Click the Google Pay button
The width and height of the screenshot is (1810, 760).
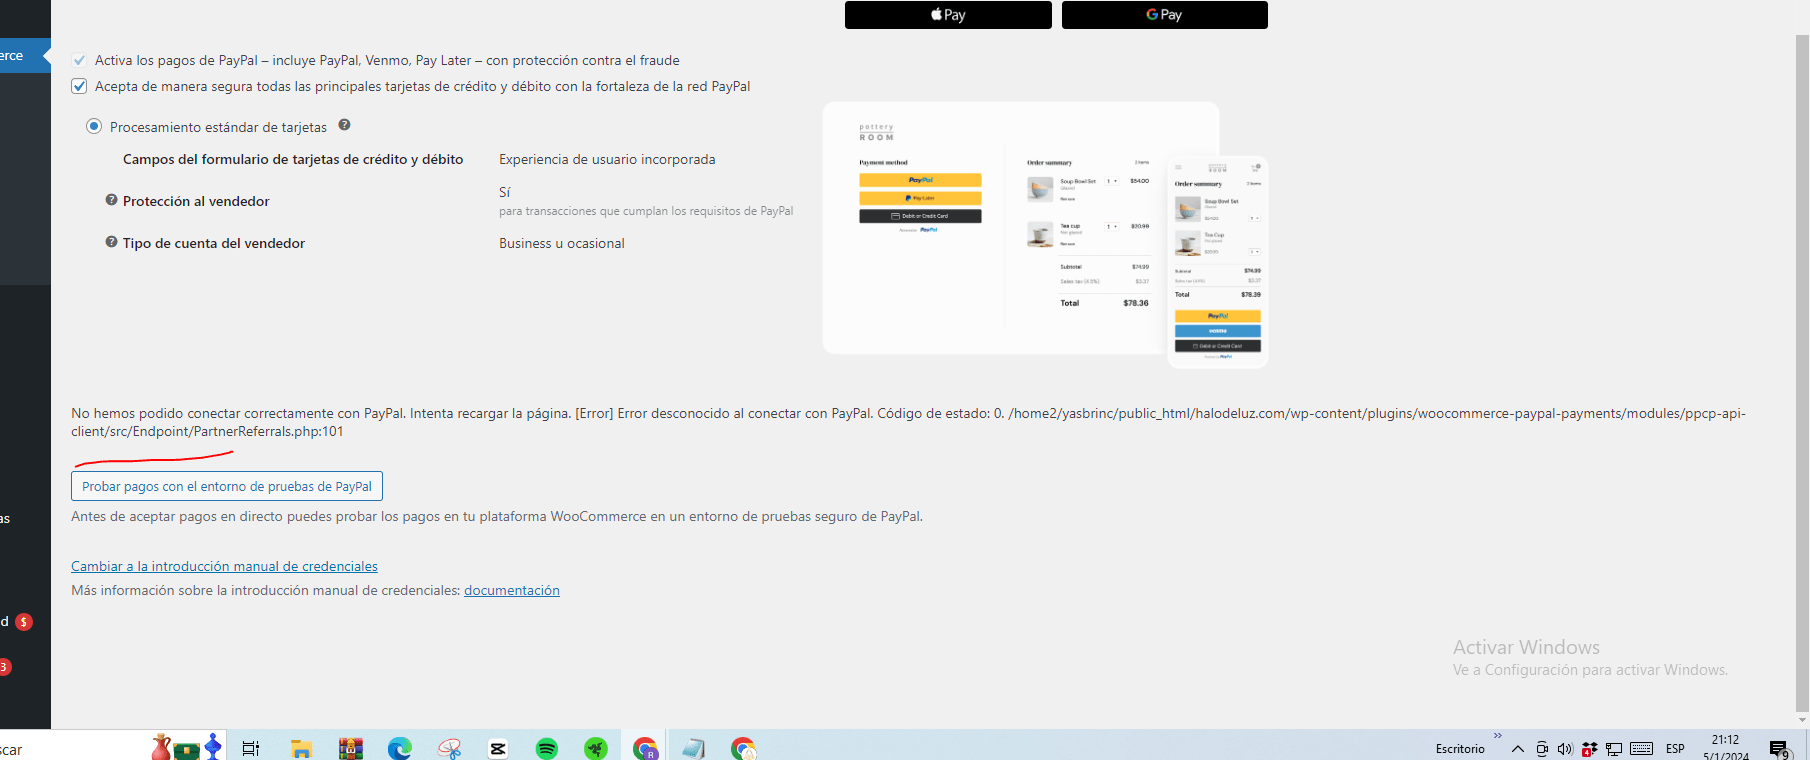(1165, 15)
